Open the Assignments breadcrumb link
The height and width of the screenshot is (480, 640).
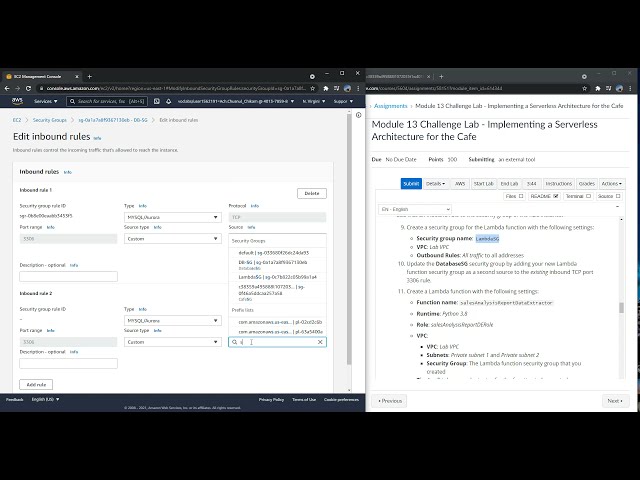[x=391, y=106]
